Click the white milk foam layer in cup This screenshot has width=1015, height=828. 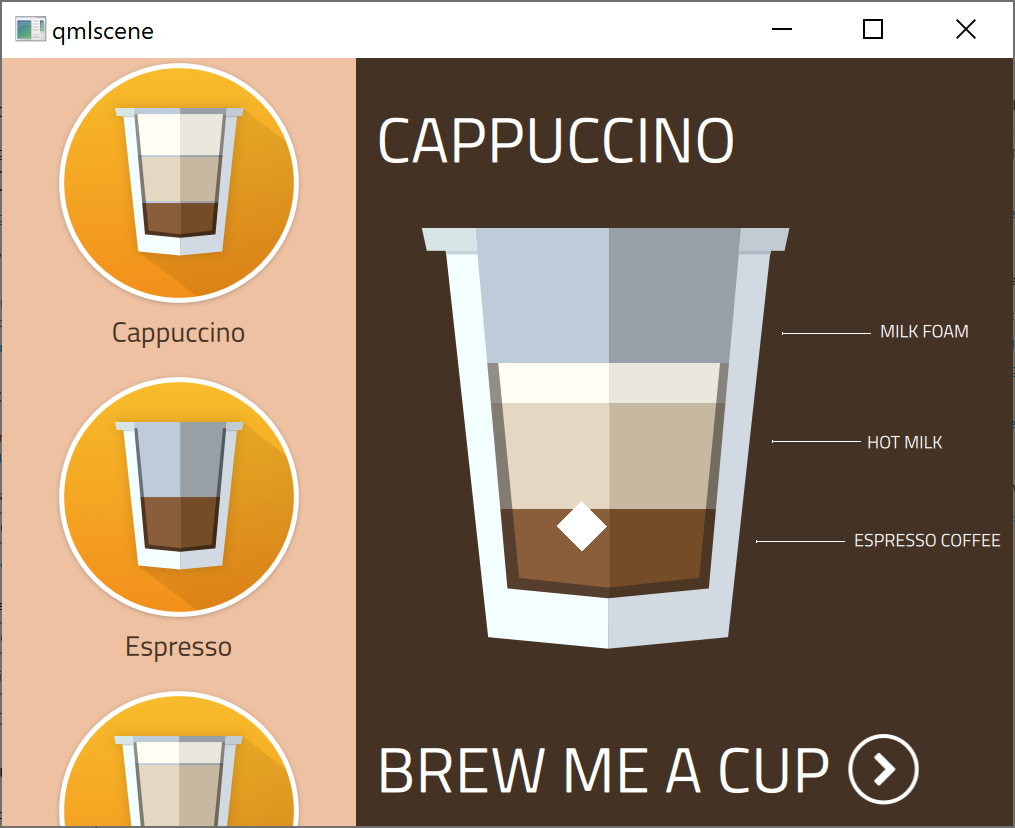[608, 382]
